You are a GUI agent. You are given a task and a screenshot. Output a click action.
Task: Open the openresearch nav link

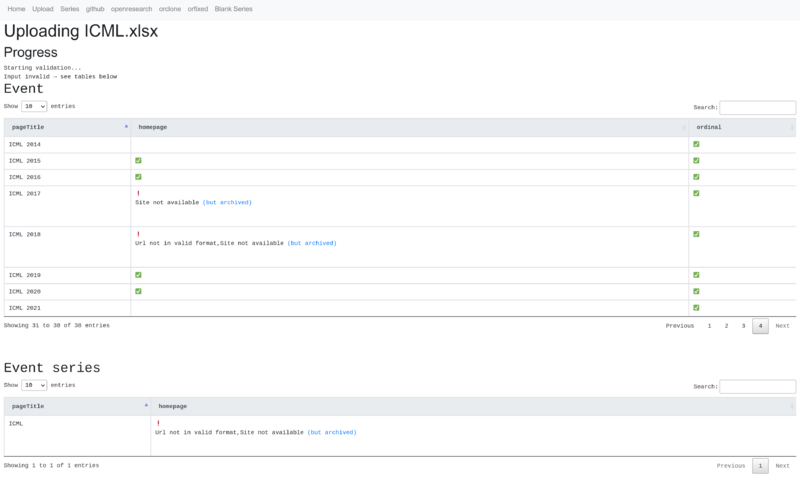click(x=132, y=9)
